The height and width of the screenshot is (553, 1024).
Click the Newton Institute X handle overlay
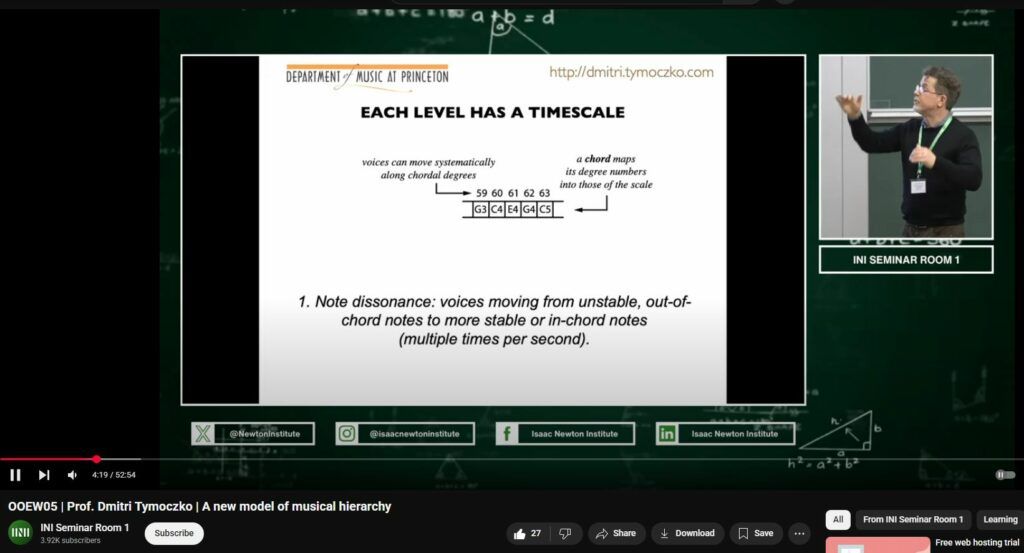point(253,434)
